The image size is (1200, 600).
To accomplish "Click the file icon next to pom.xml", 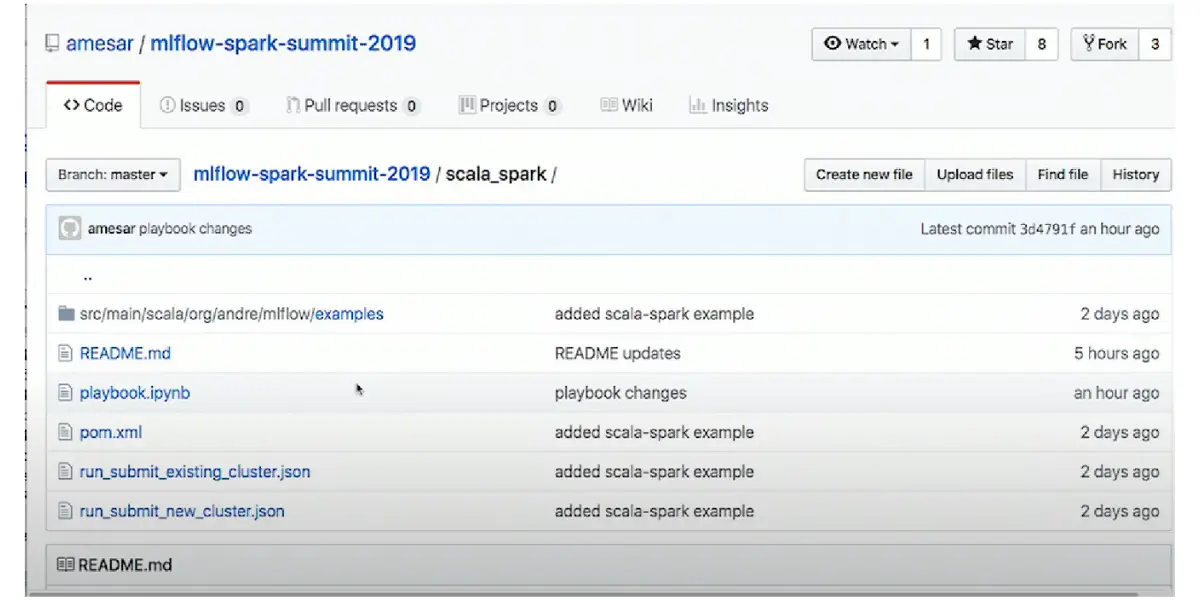I will [66, 433].
